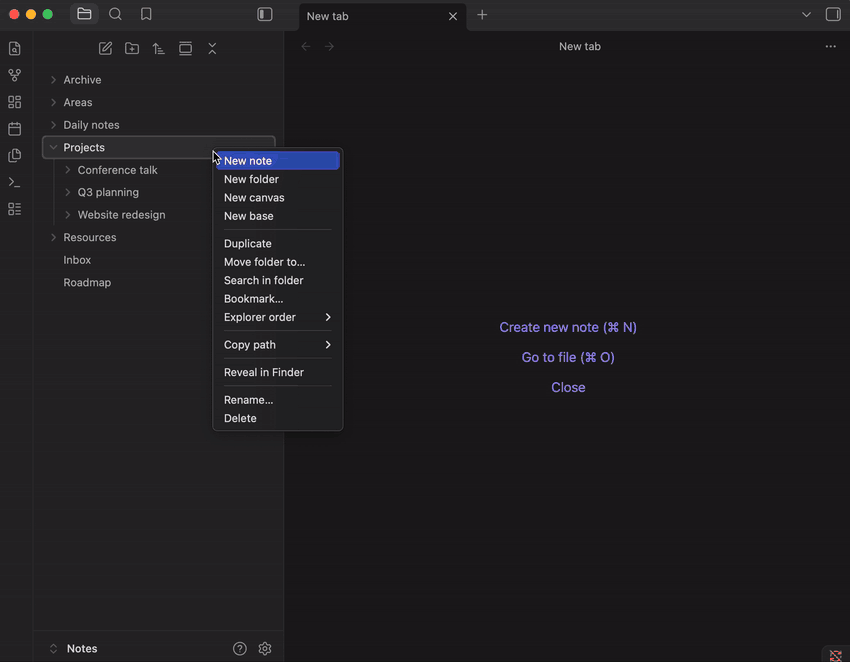Select the New tab tab
This screenshot has width=850, height=662.
pos(382,16)
